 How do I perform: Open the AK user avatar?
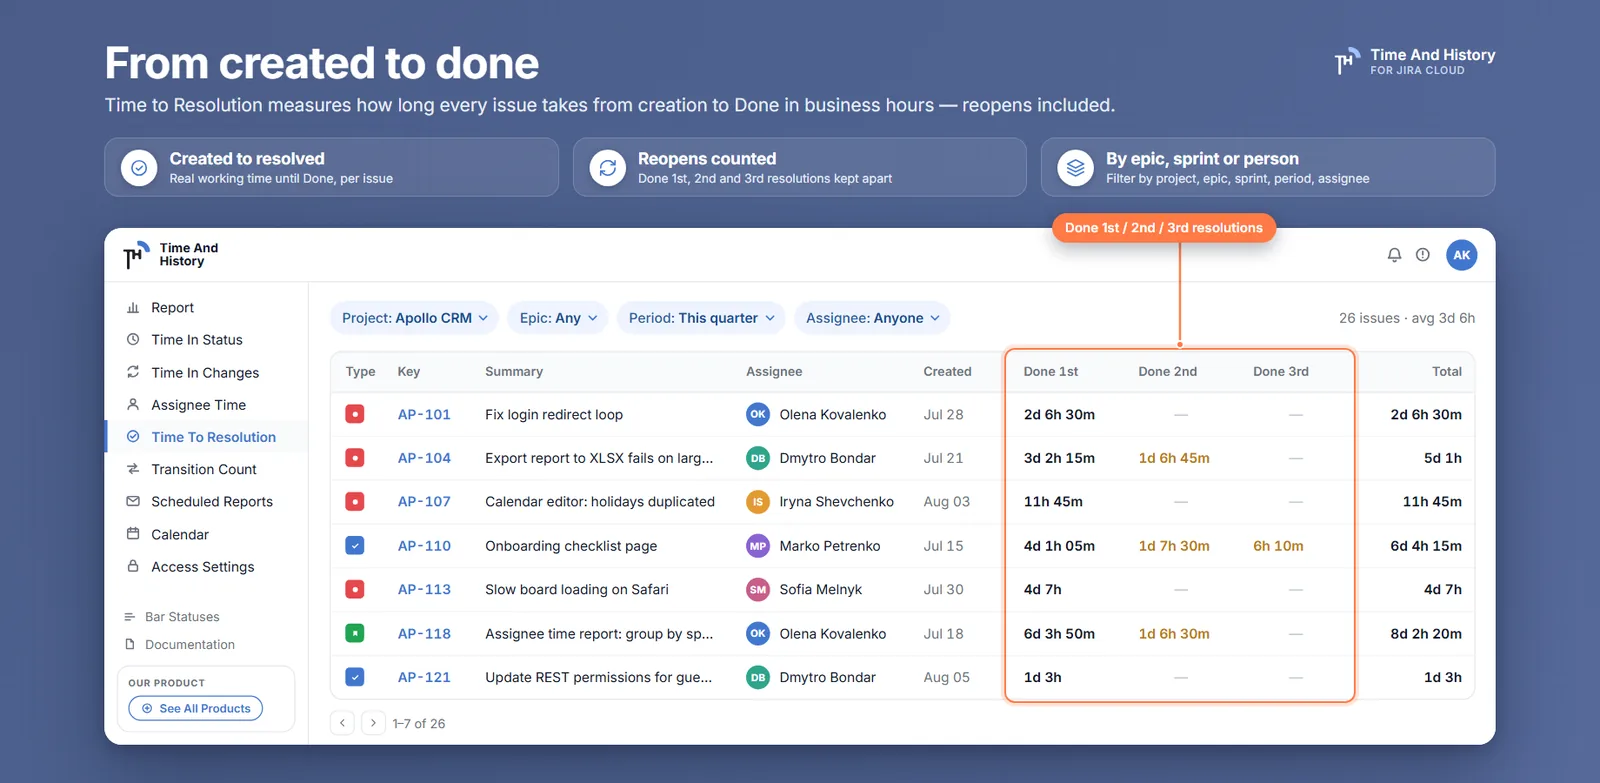(x=1462, y=255)
